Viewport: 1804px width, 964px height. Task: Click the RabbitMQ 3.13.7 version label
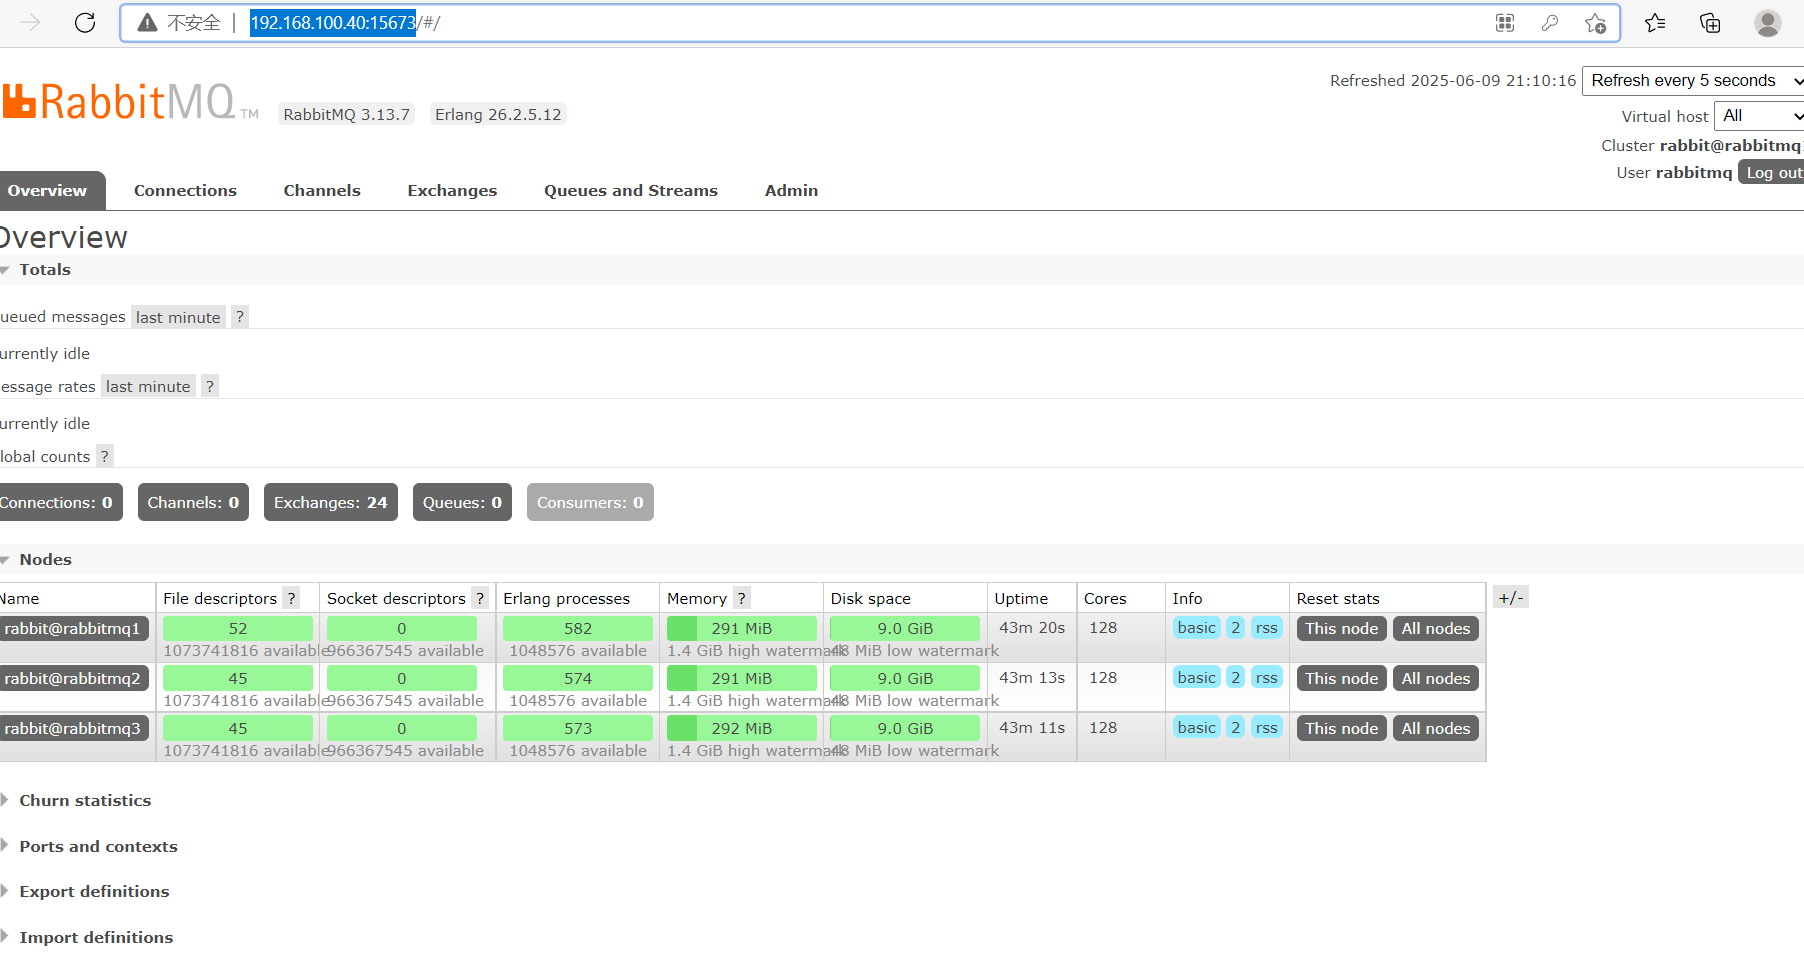pyautogui.click(x=347, y=115)
